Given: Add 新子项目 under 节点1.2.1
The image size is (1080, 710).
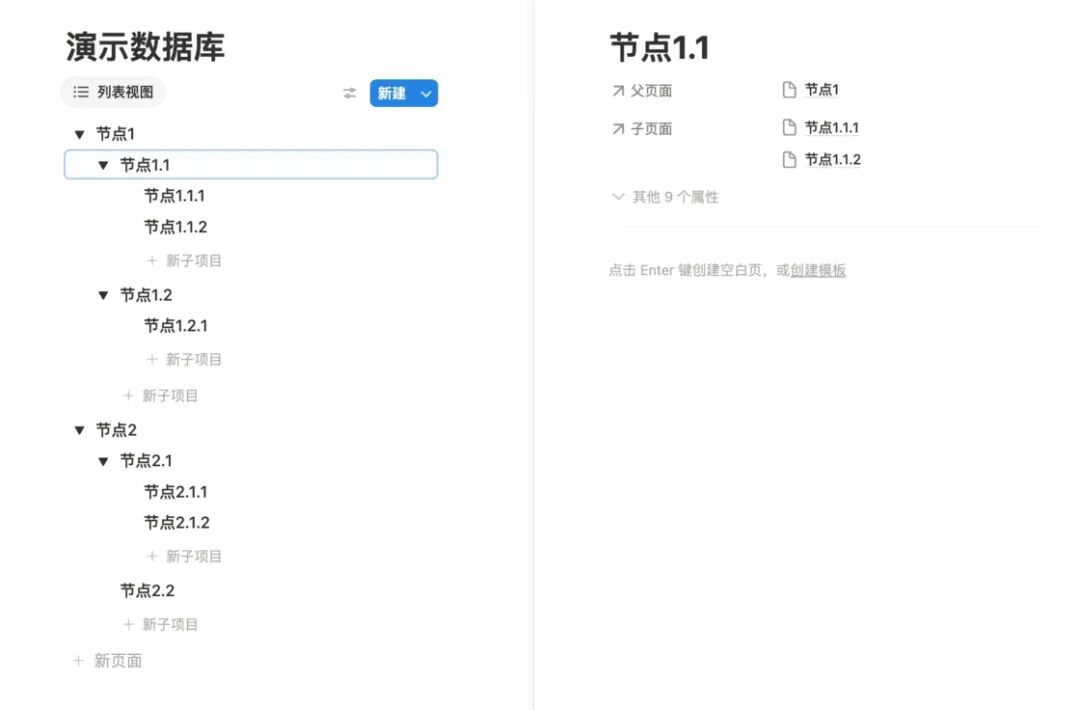Looking at the screenshot, I should 185,360.
